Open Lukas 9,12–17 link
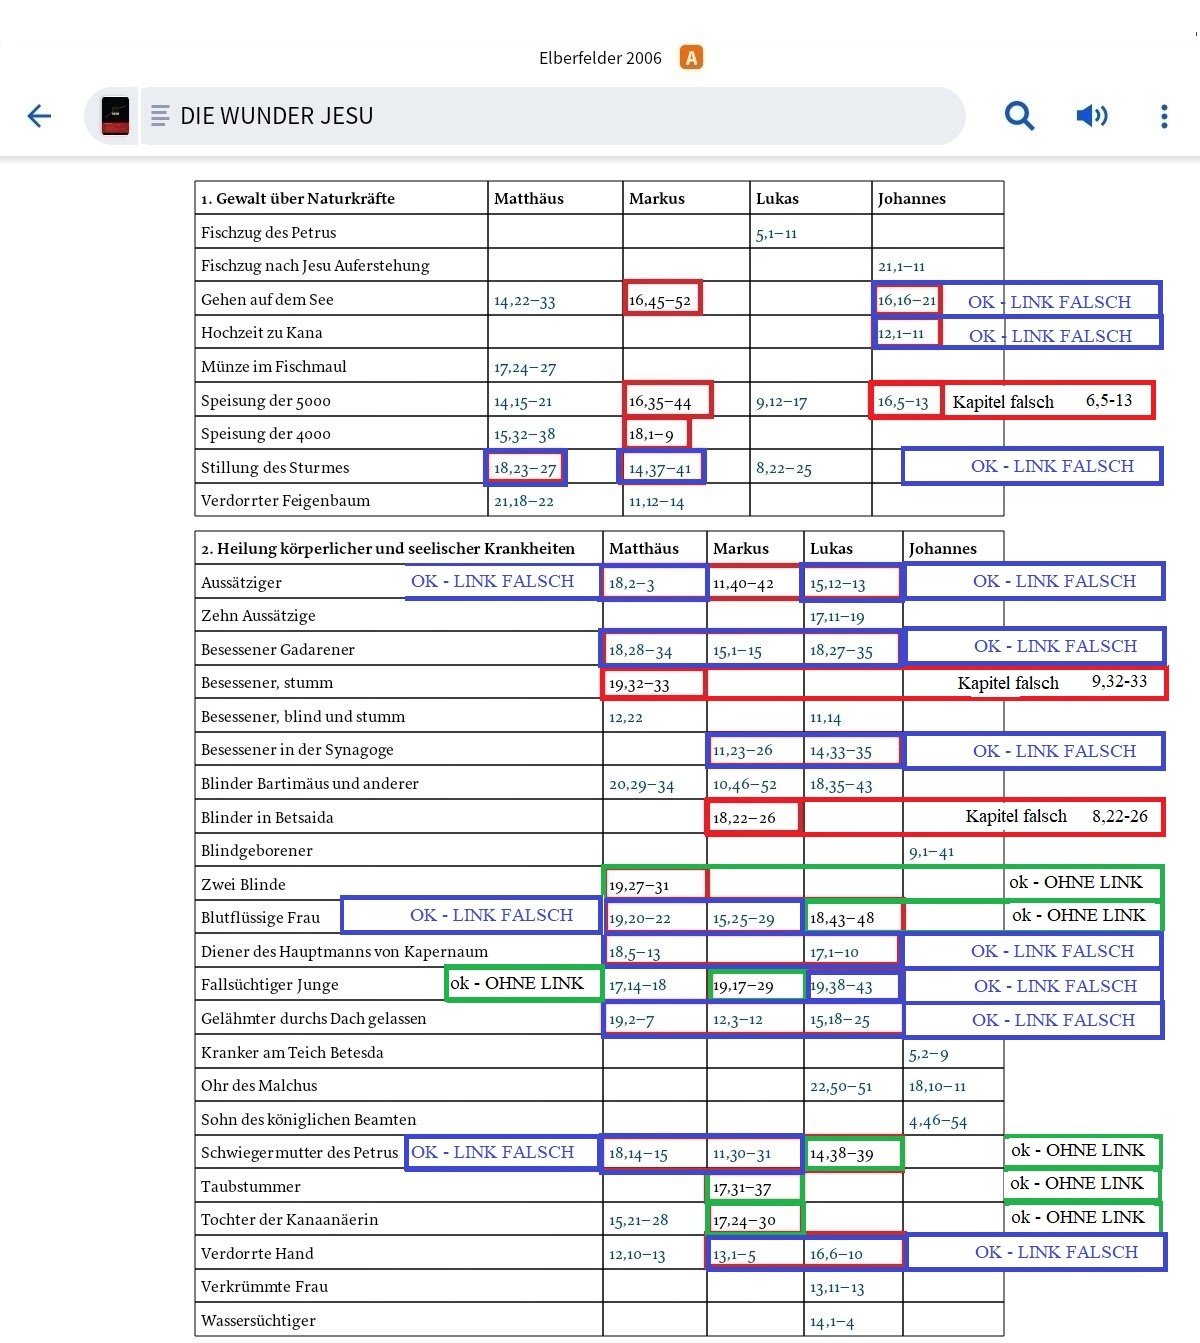 click(781, 402)
